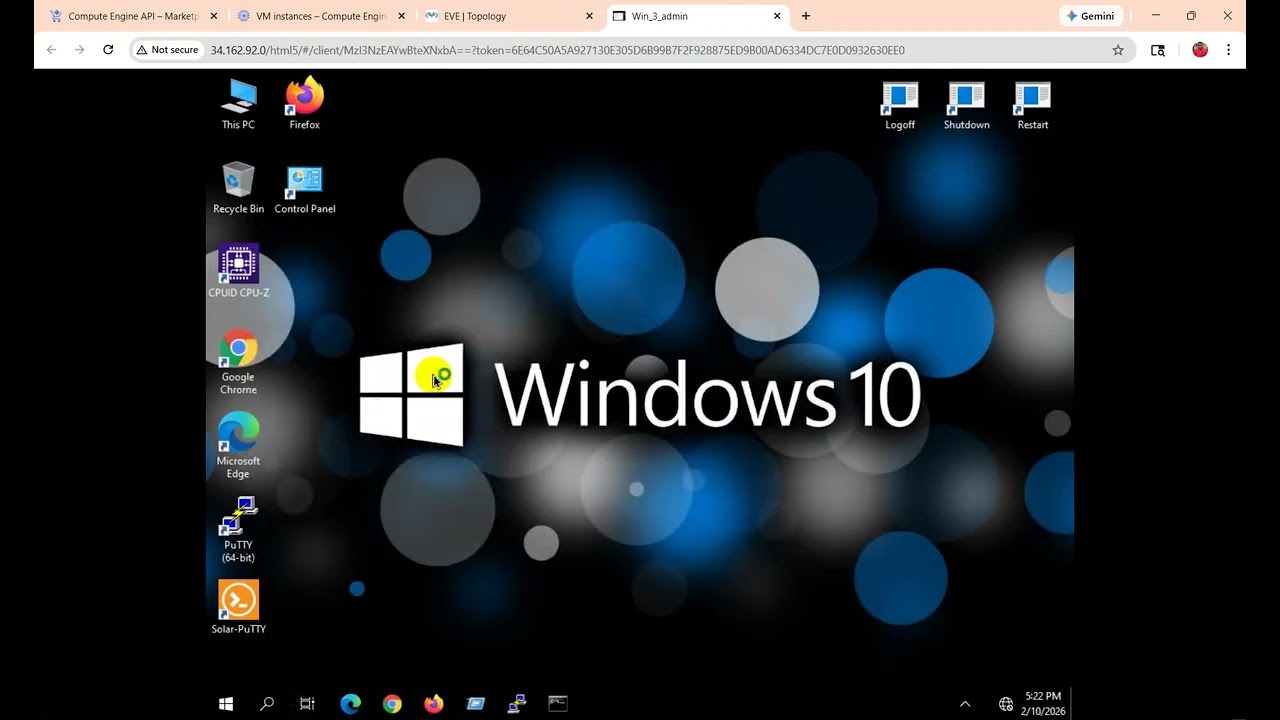Go forward to the next page
1280x720 pixels.
coord(80,50)
